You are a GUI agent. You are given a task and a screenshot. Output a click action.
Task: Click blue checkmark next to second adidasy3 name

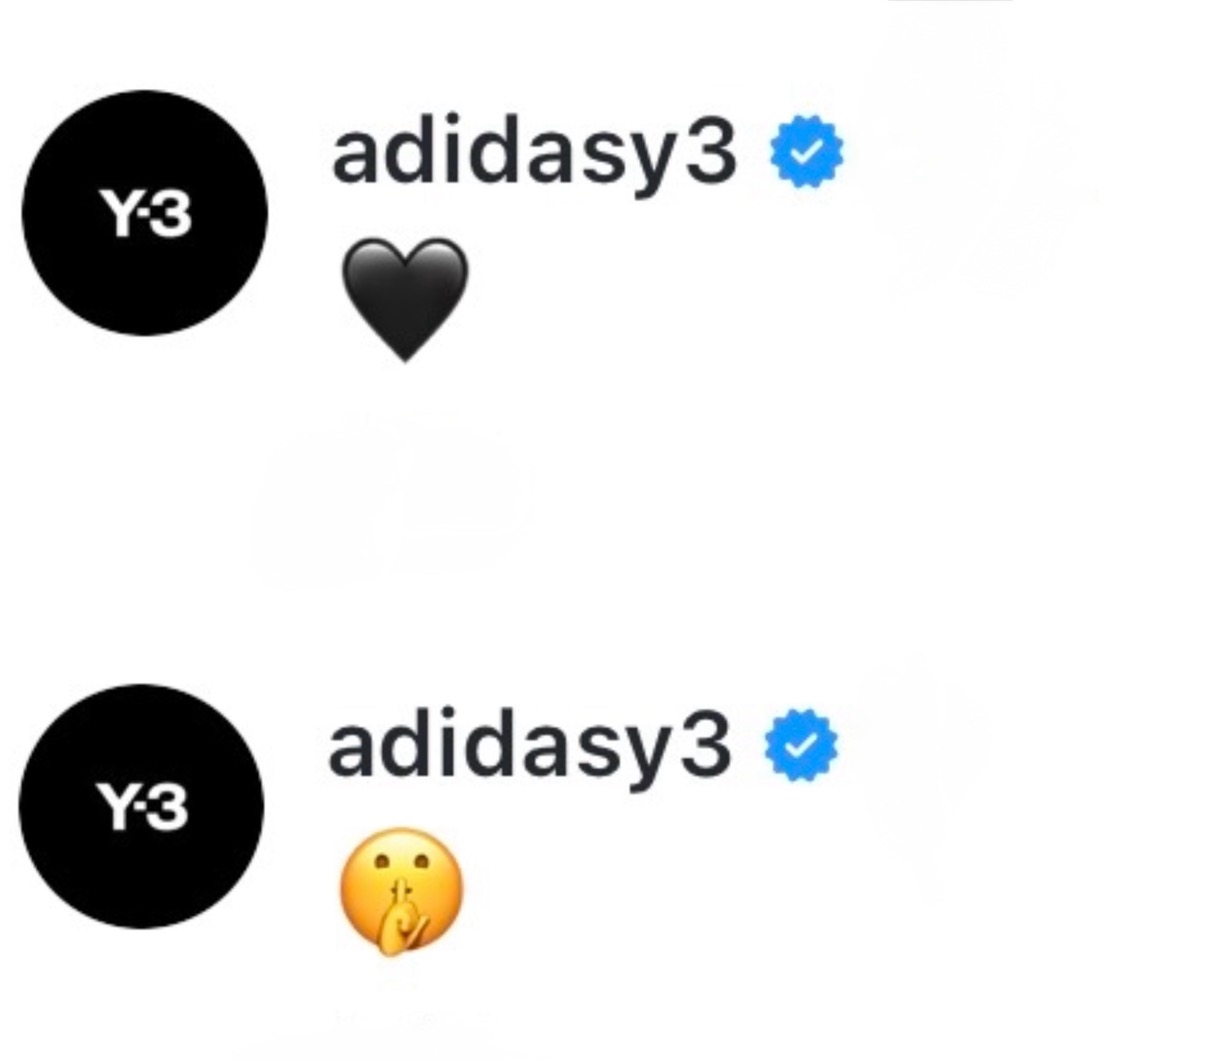[801, 745]
